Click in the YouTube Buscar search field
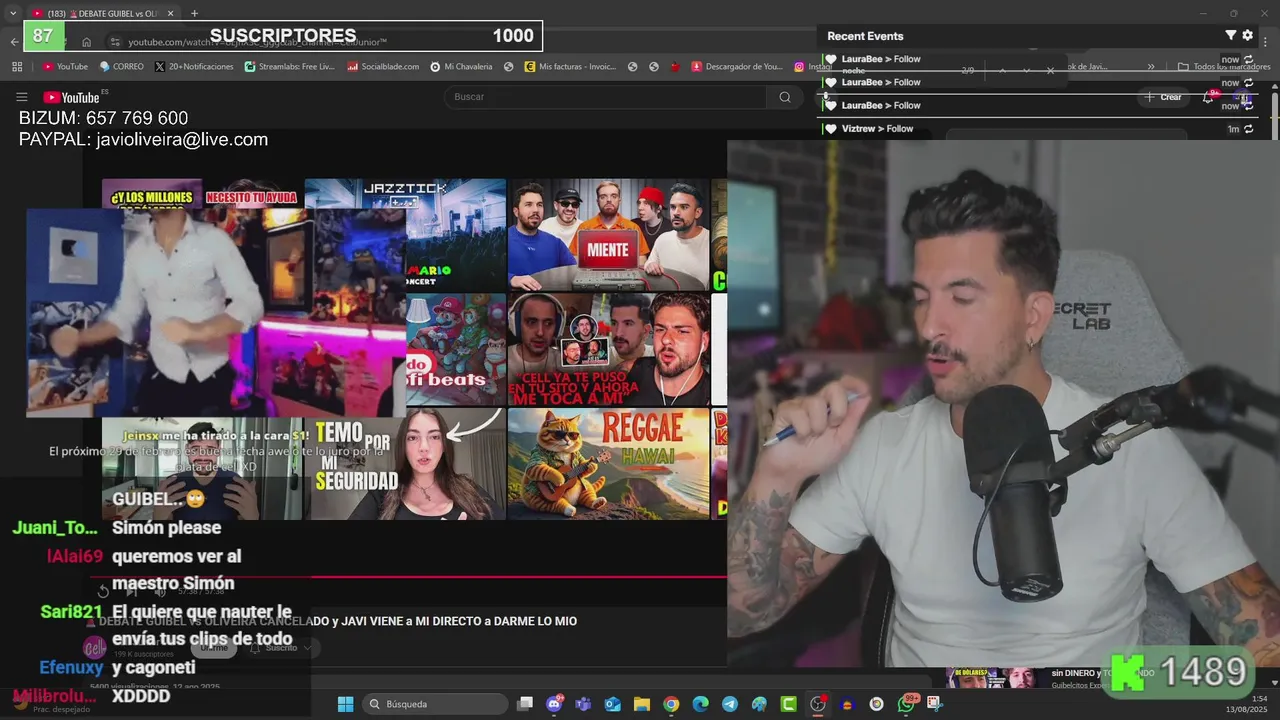The image size is (1280, 720). [x=605, y=97]
